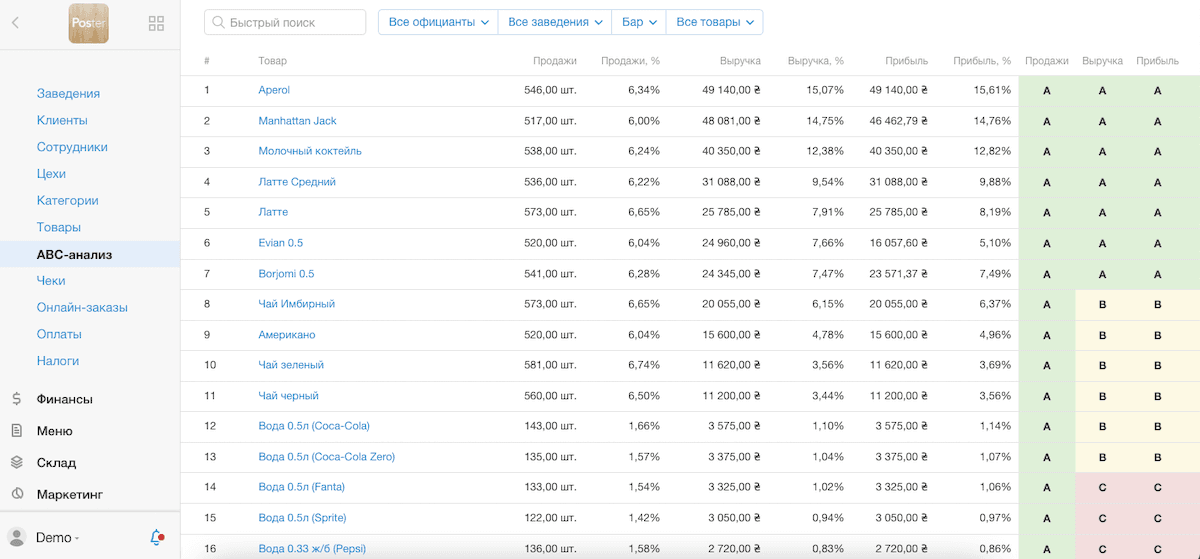Open the apps grid icon
Viewport: 1200px width, 559px height.
[156, 23]
